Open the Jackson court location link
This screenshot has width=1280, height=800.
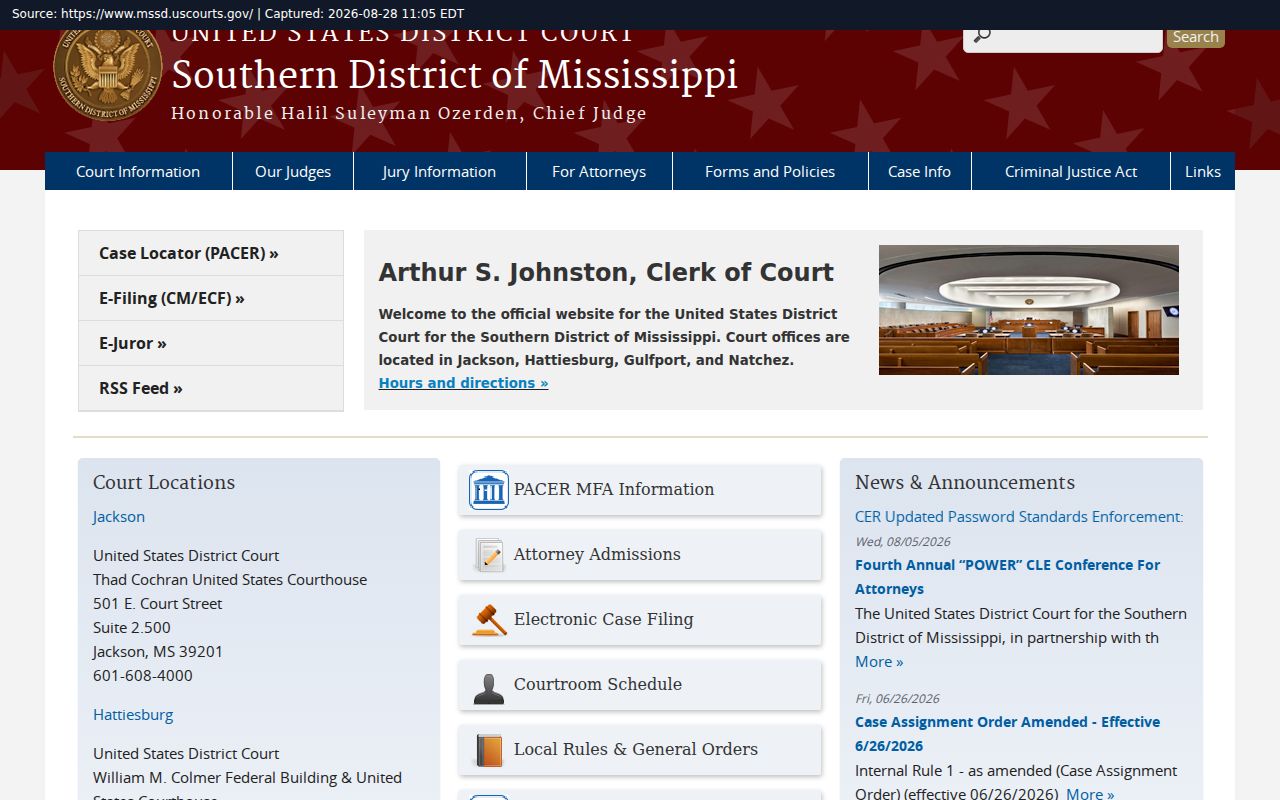coord(119,516)
